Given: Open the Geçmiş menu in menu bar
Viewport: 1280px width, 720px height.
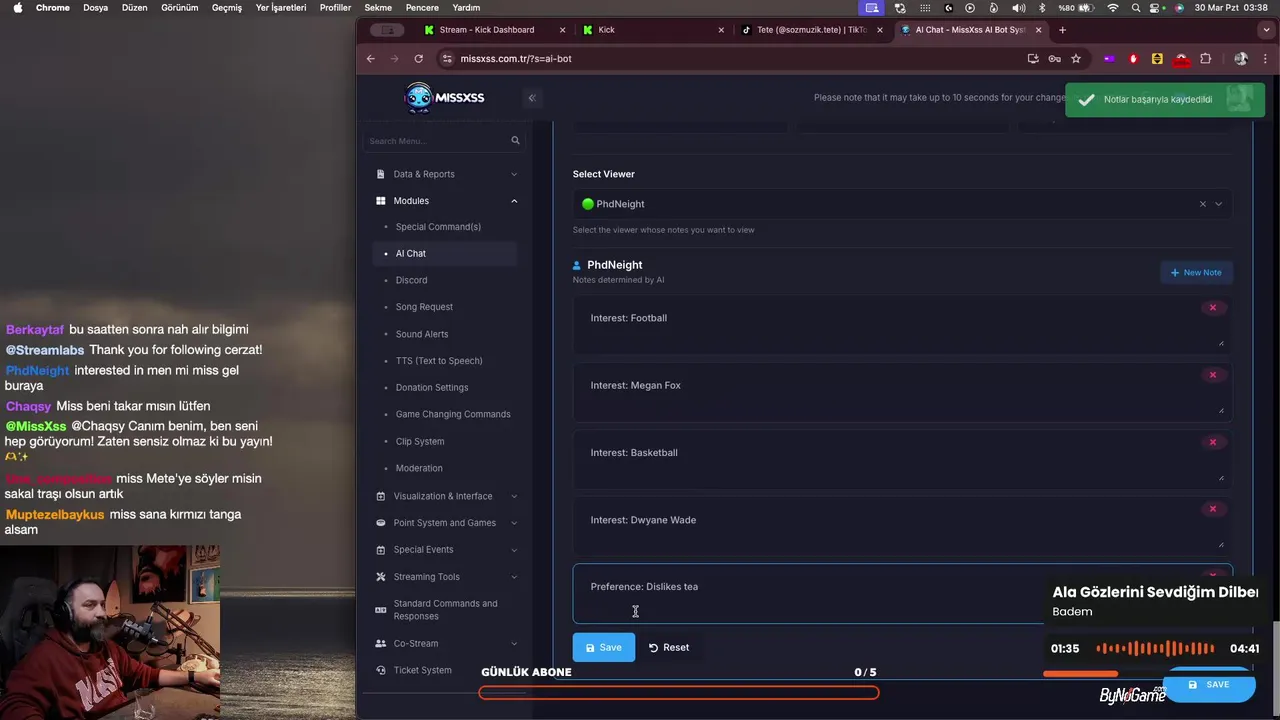Looking at the screenshot, I should point(227,8).
